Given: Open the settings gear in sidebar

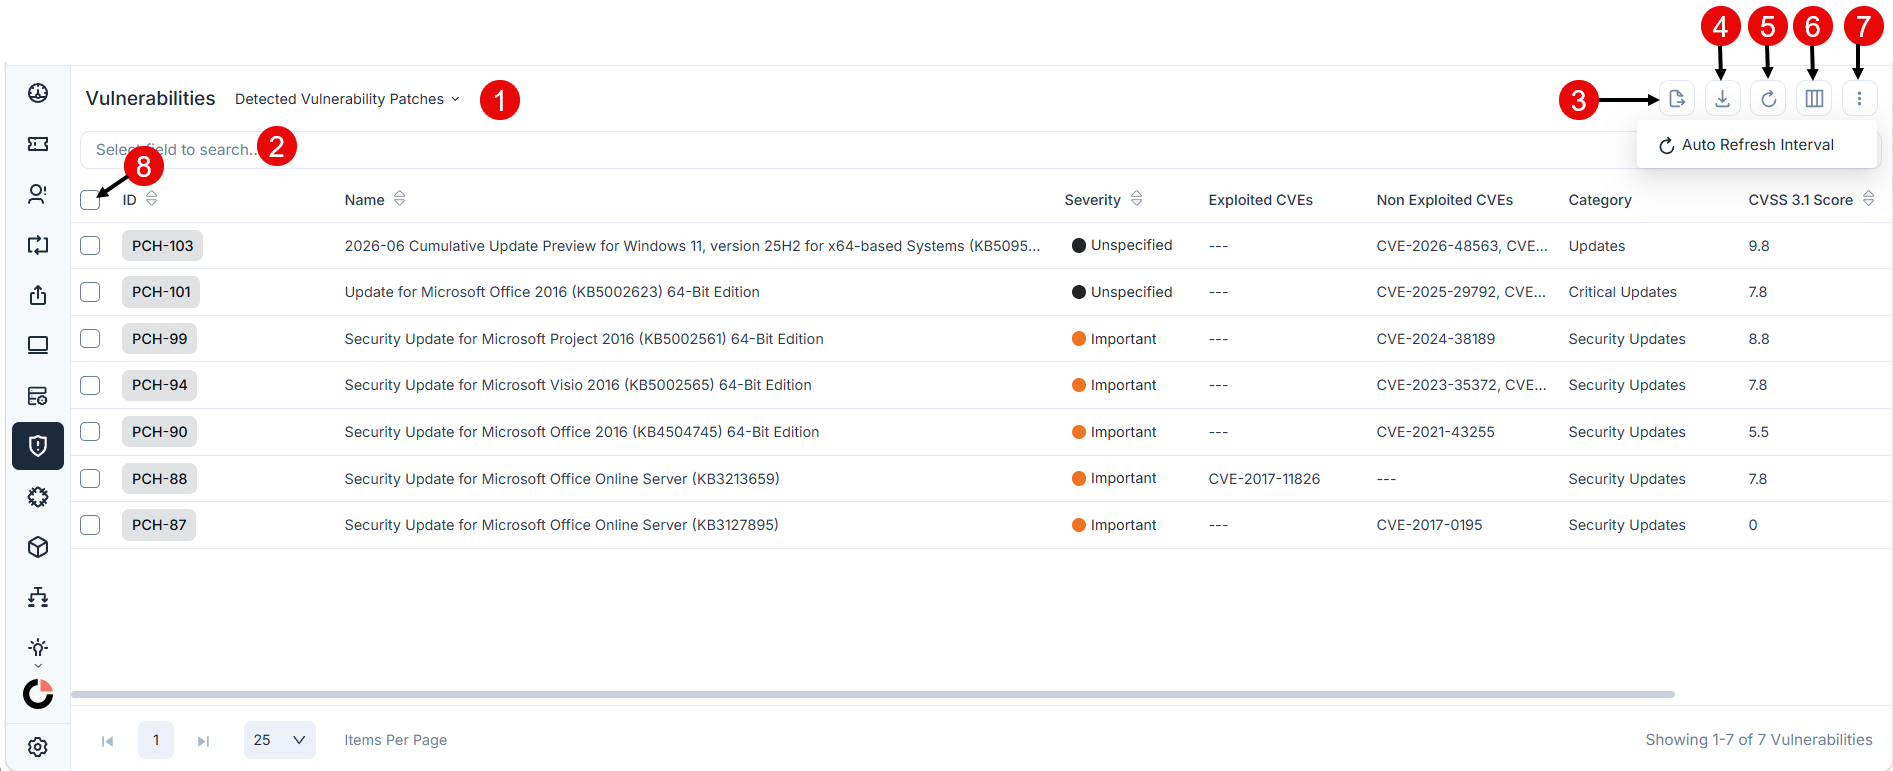Looking at the screenshot, I should 38,747.
